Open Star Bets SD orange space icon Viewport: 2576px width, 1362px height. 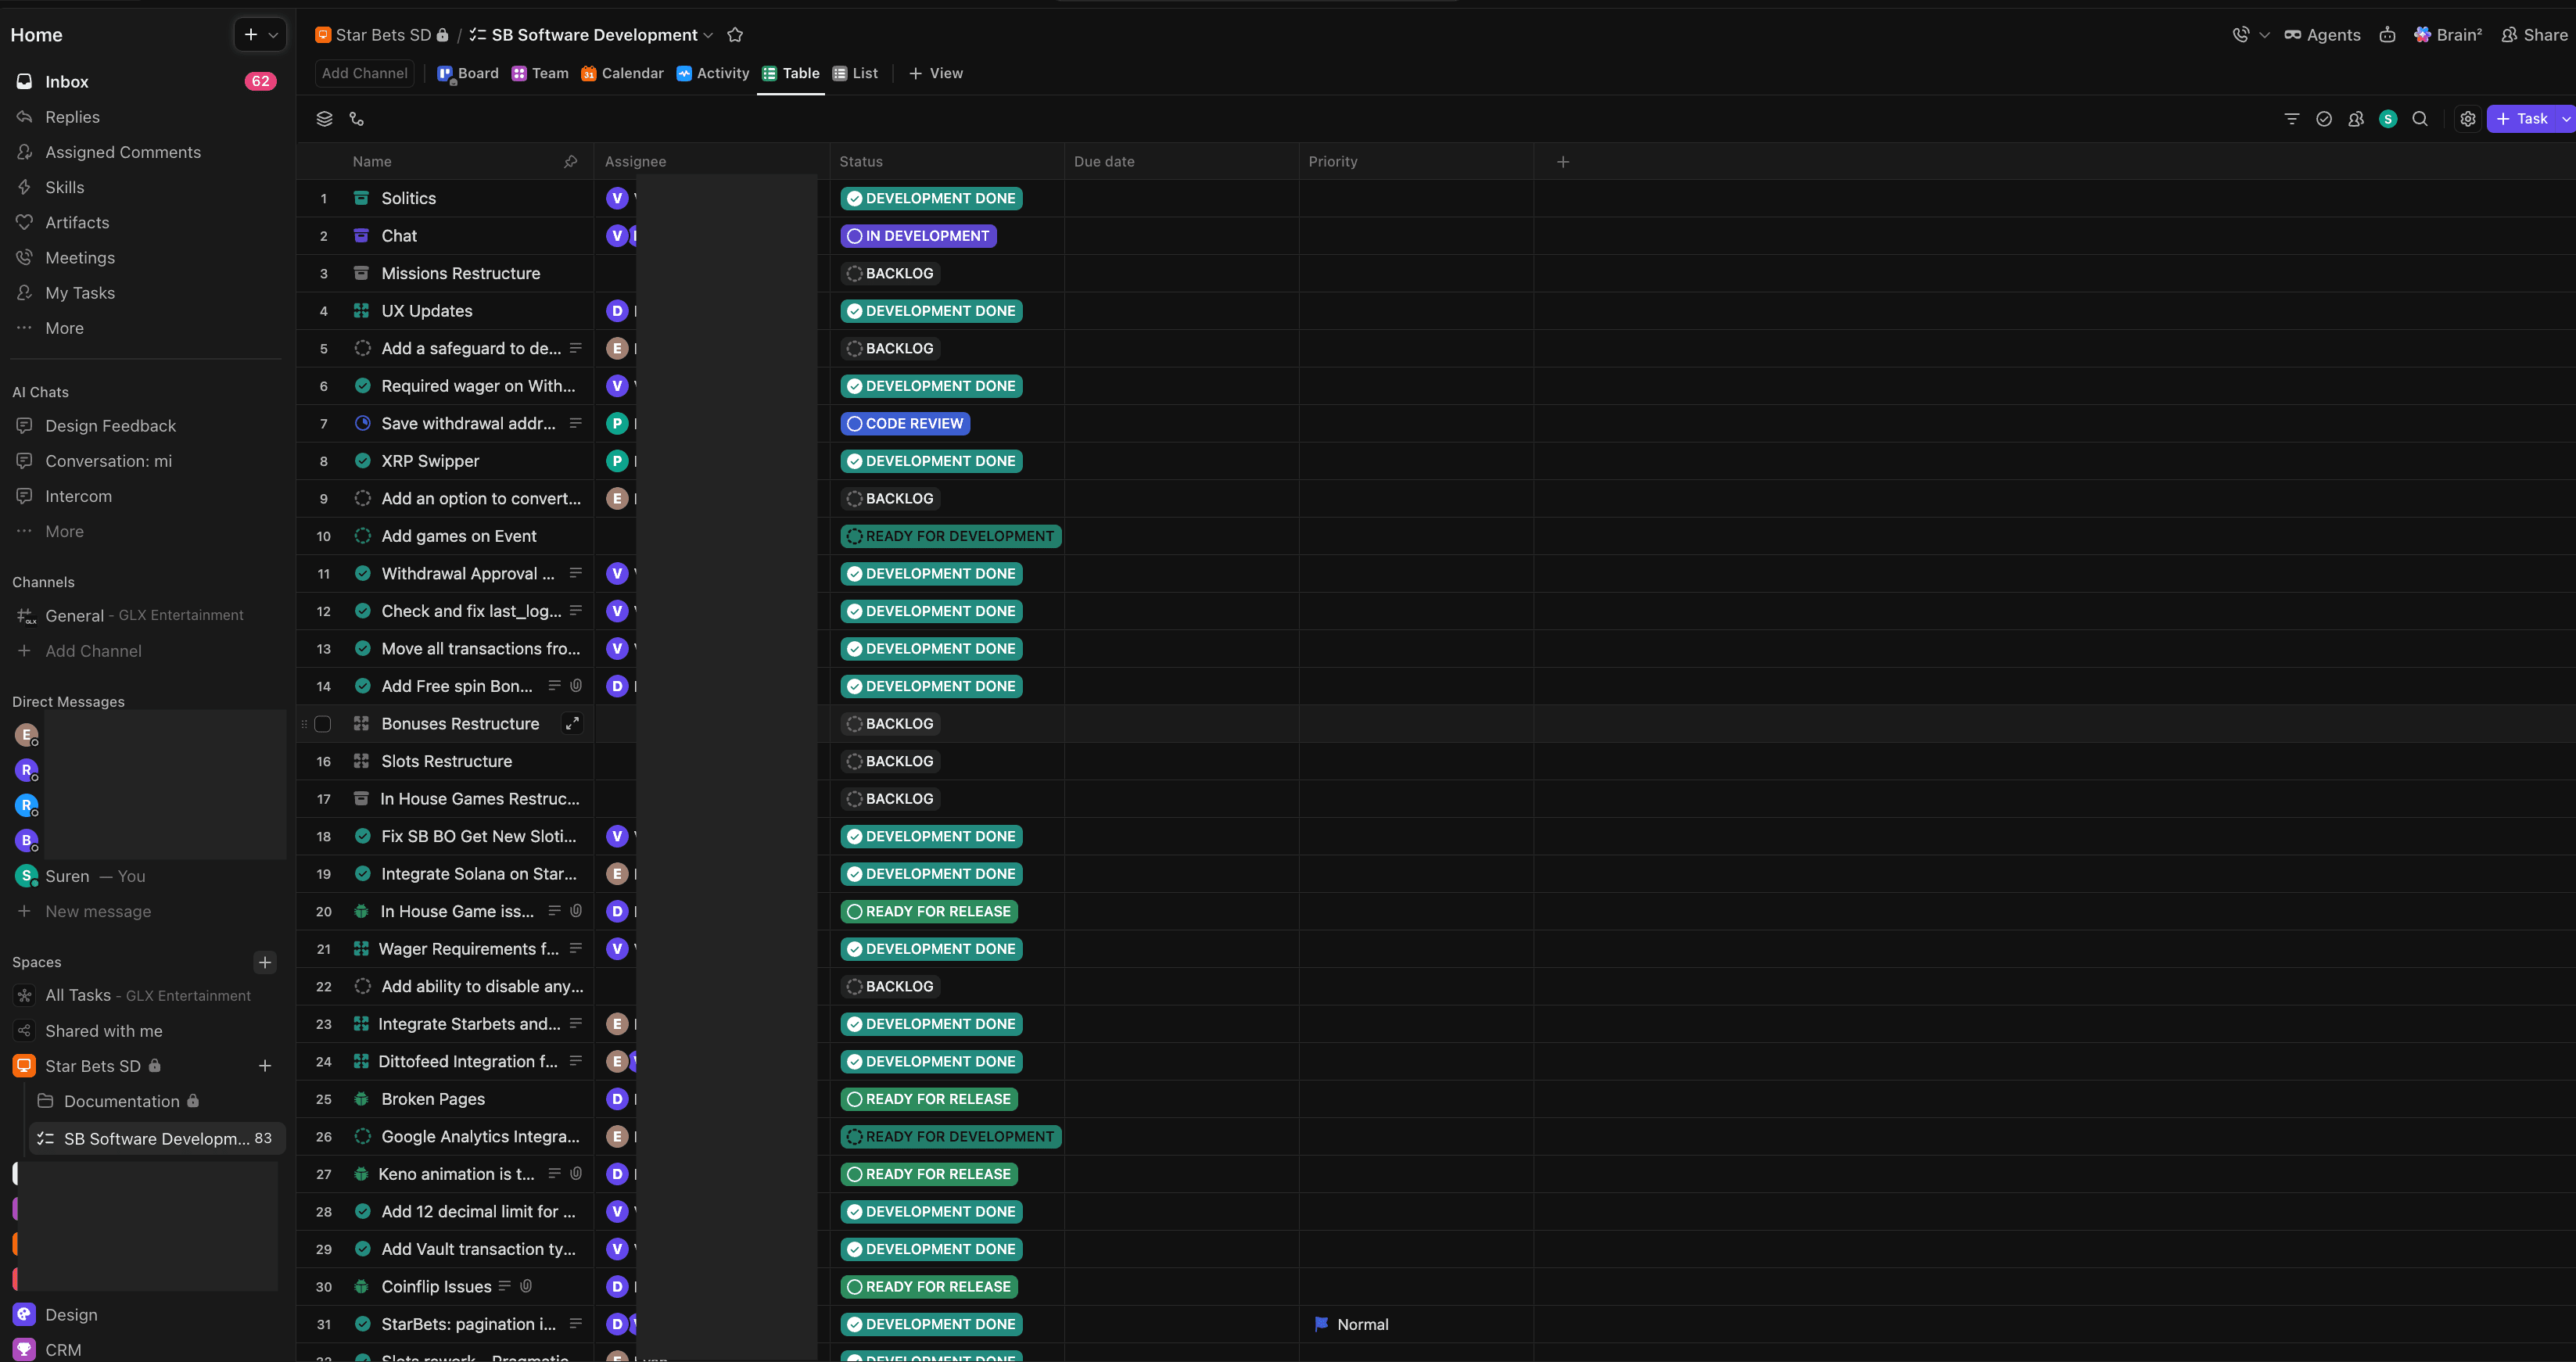coord(24,1065)
